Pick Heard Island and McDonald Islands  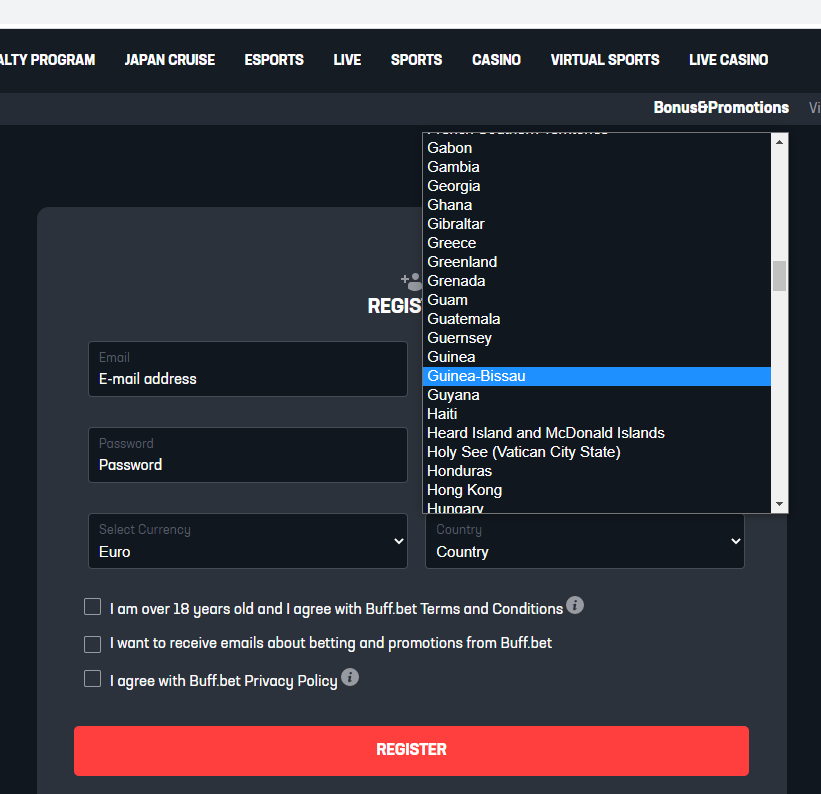pyautogui.click(x=596, y=433)
